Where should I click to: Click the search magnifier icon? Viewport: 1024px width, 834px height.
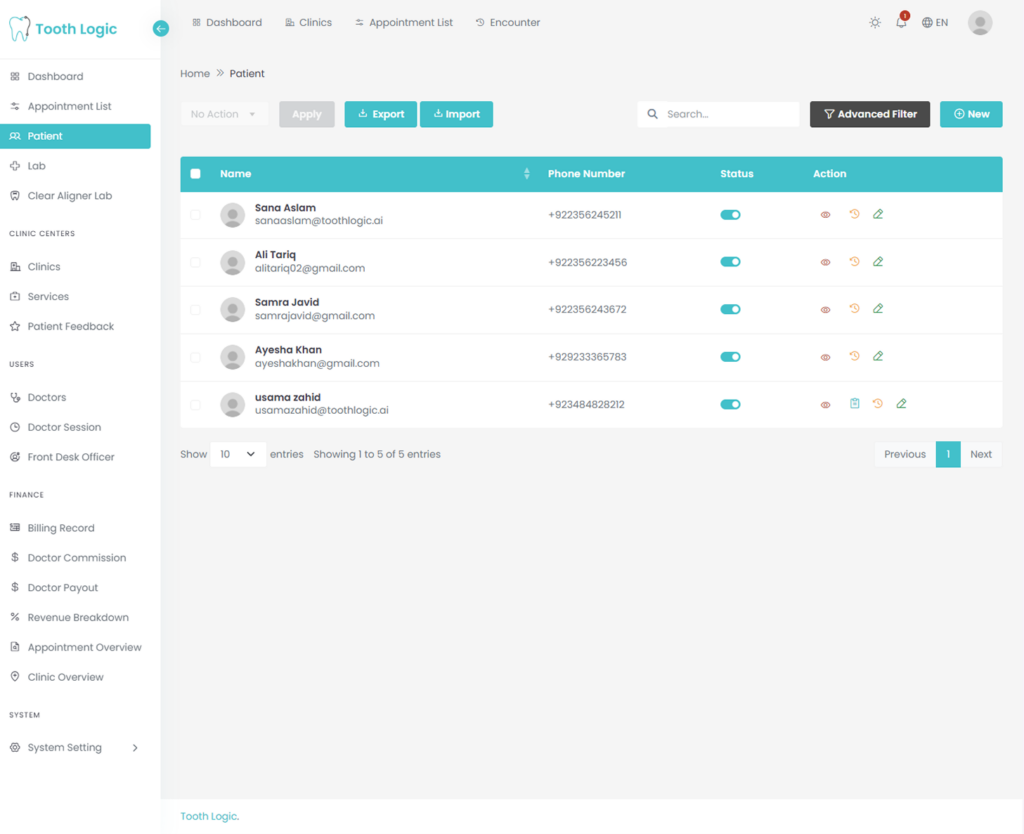point(652,114)
